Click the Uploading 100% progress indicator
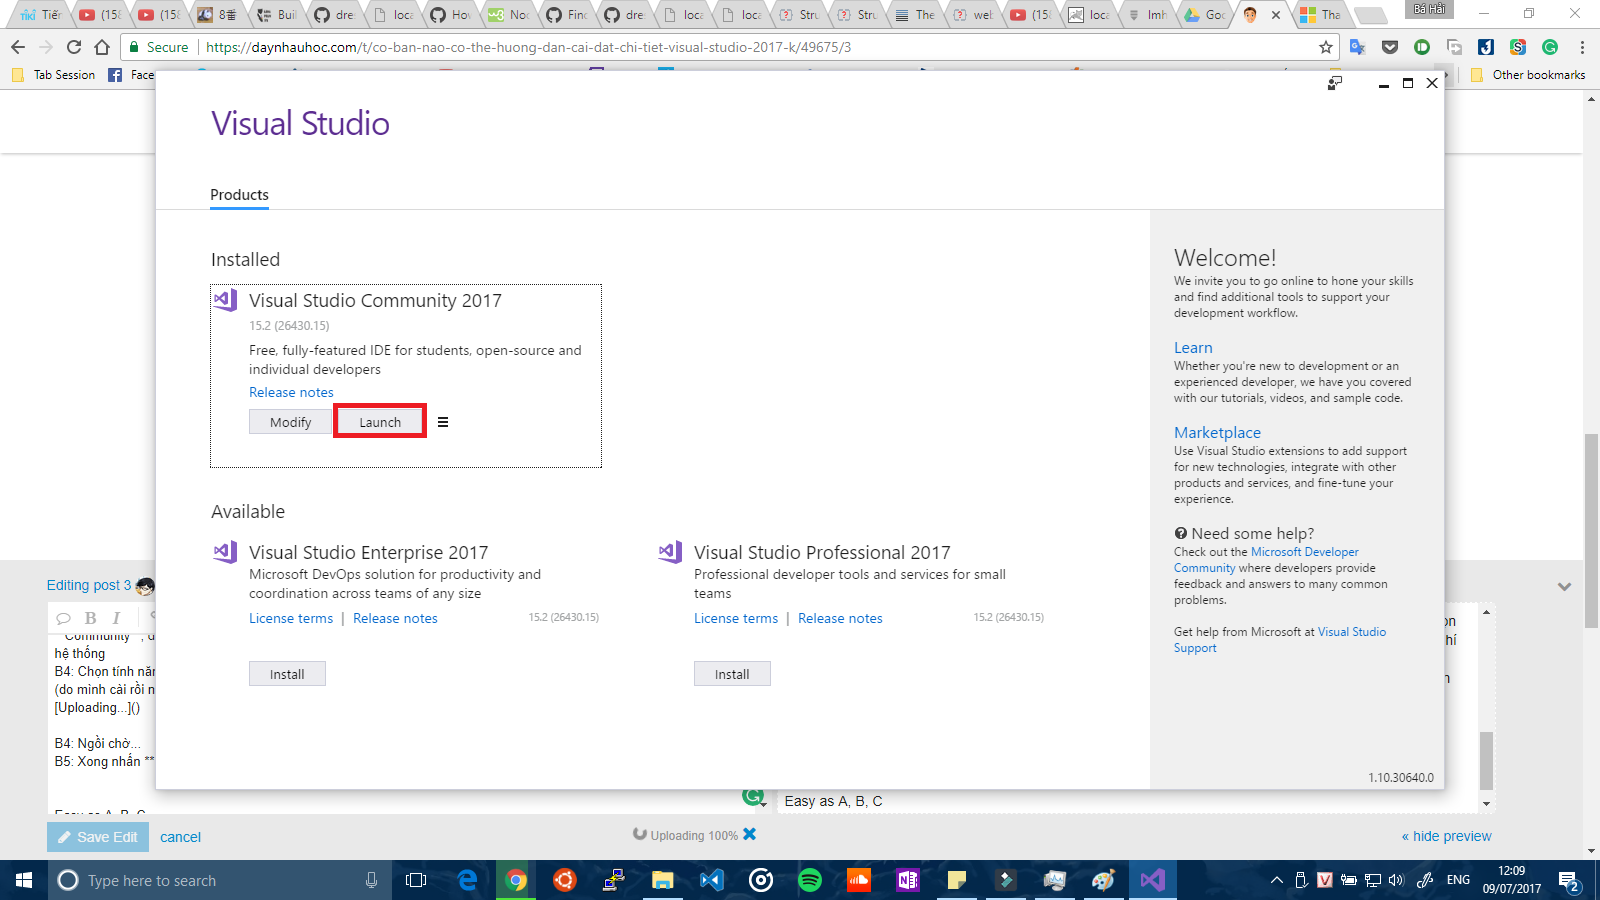The image size is (1600, 900). tap(693, 834)
